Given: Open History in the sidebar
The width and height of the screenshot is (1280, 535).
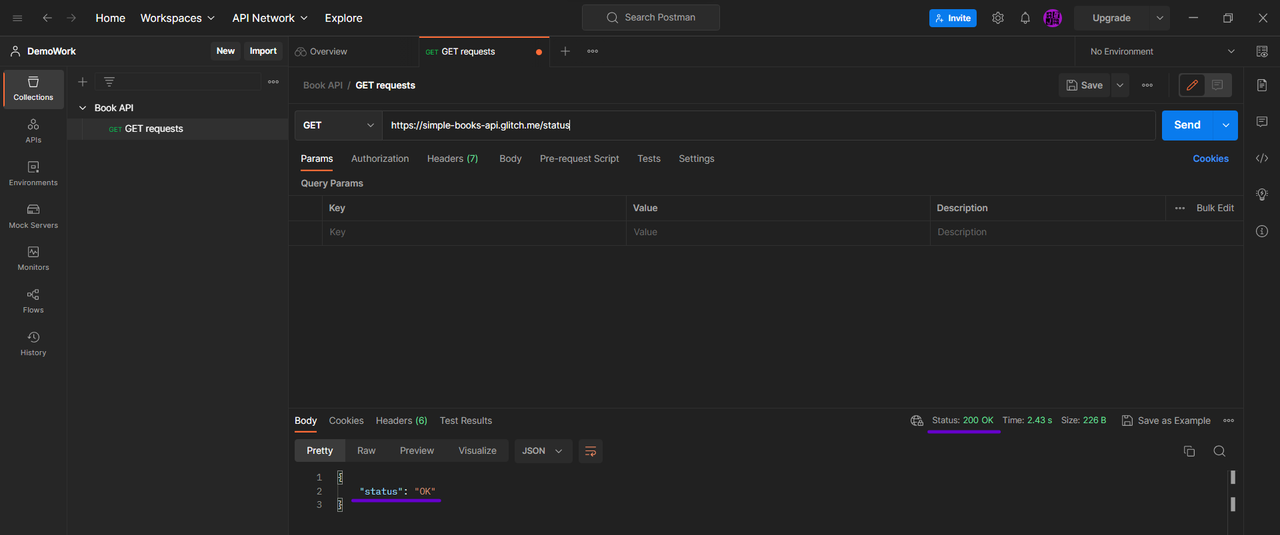Looking at the screenshot, I should click(33, 344).
